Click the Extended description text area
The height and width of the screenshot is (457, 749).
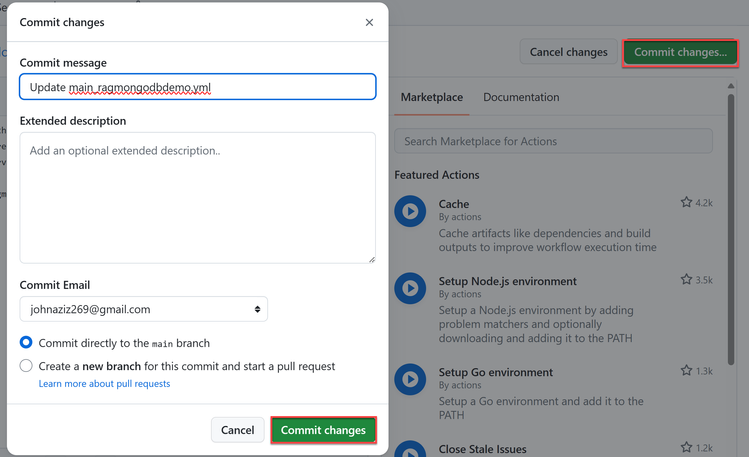(198, 197)
